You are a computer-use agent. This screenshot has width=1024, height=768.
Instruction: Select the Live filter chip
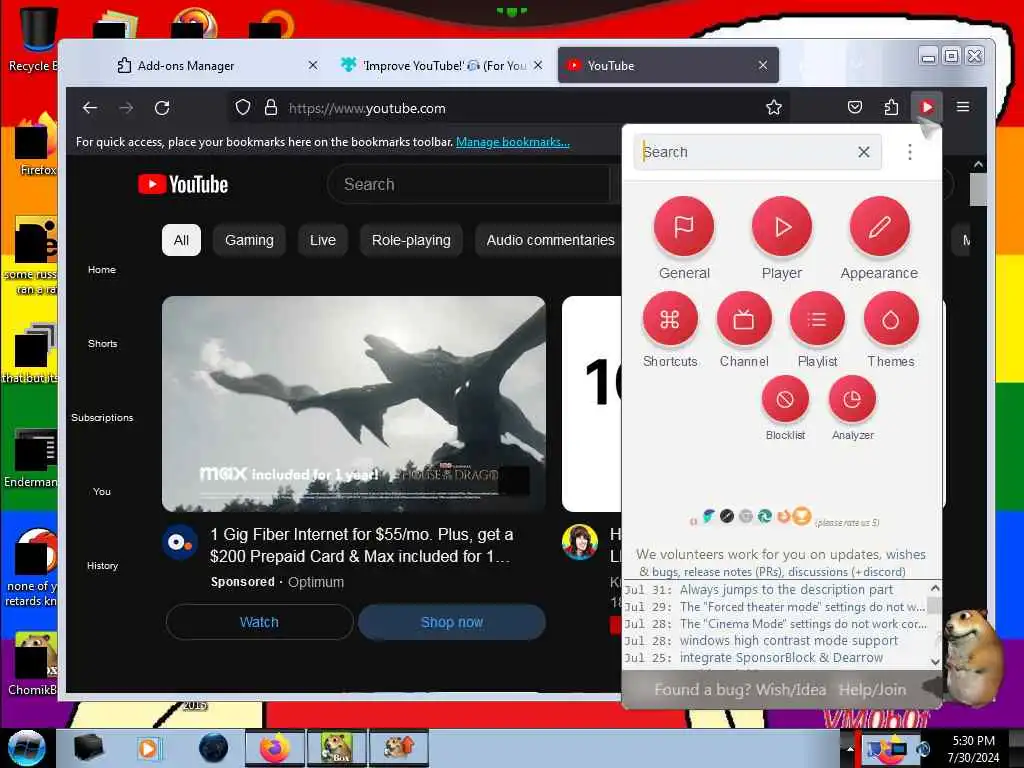(x=323, y=240)
